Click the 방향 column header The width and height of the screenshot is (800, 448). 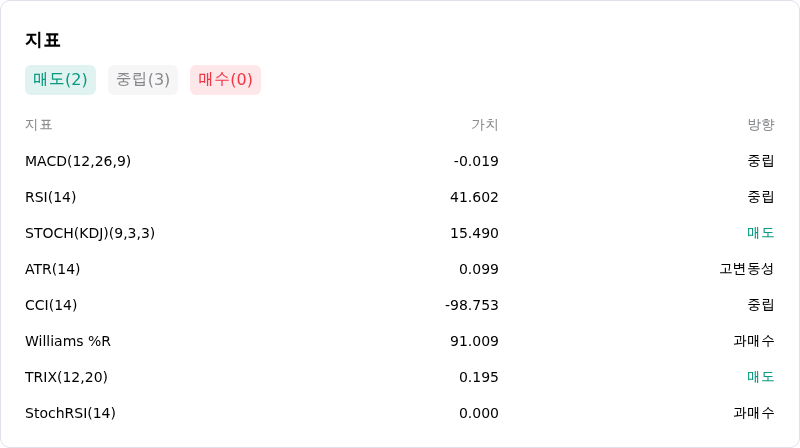761,125
